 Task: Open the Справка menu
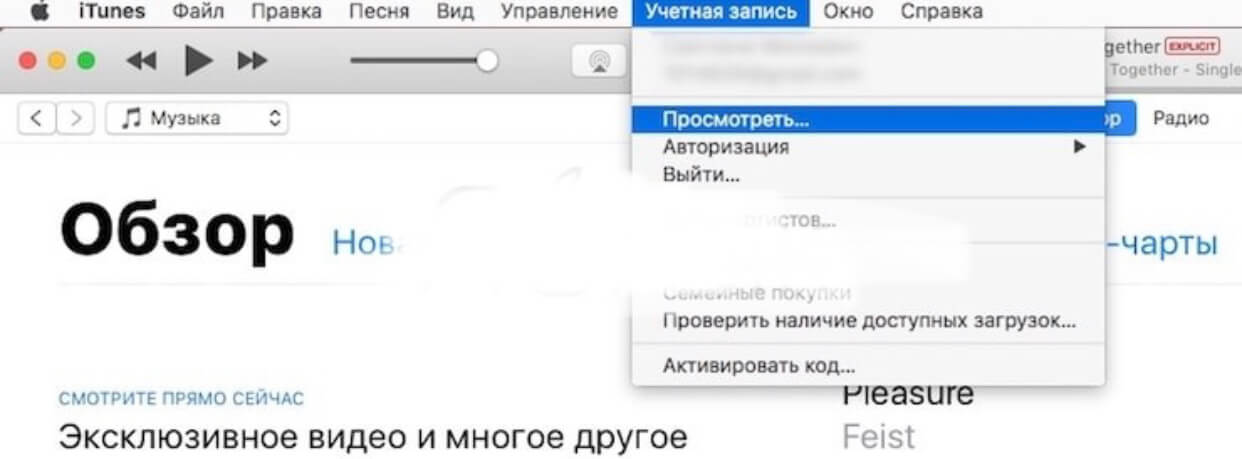[941, 12]
